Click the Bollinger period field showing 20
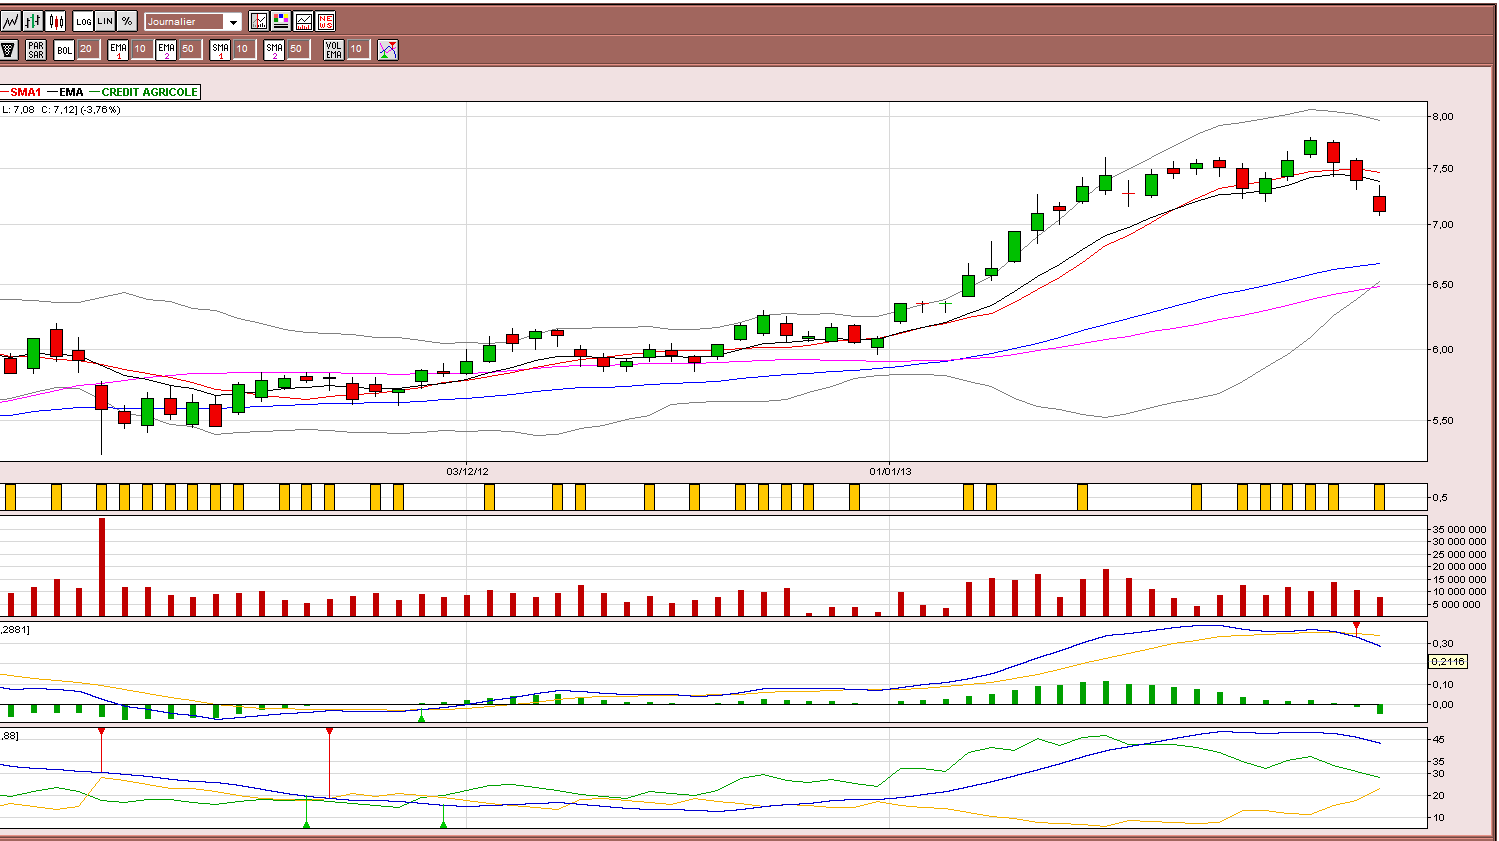 point(87,49)
